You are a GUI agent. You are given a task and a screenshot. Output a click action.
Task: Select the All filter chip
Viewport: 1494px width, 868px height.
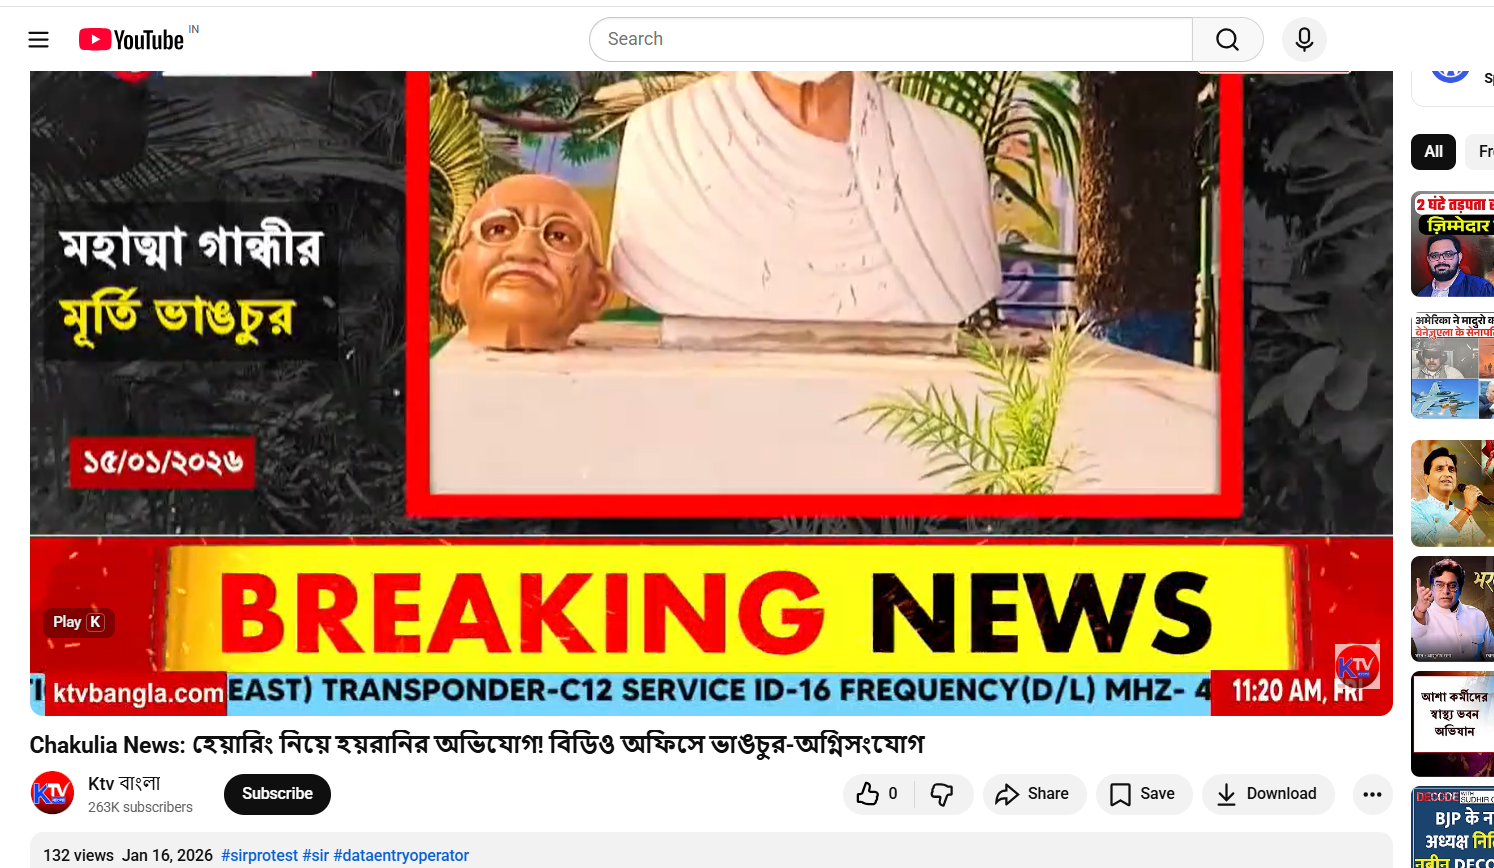1433,152
